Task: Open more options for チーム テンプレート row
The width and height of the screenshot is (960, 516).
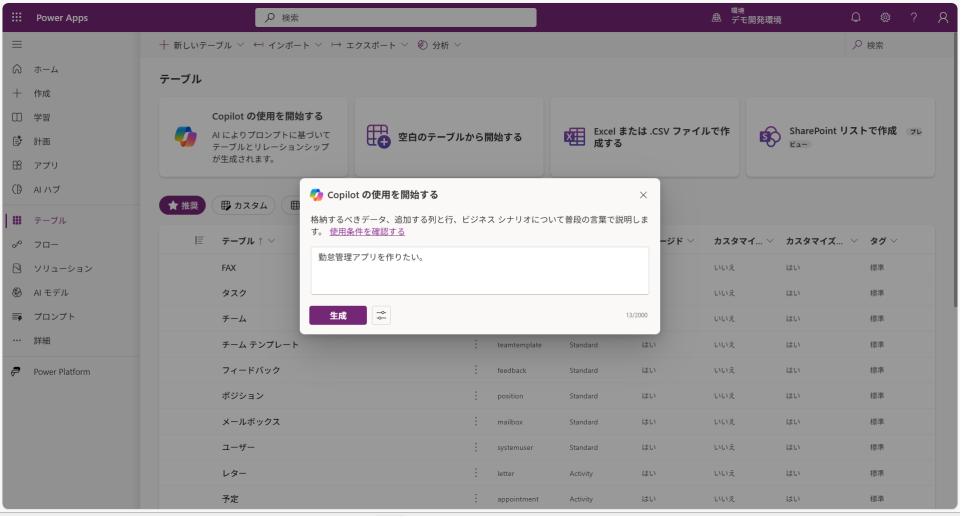Action: pos(476,345)
